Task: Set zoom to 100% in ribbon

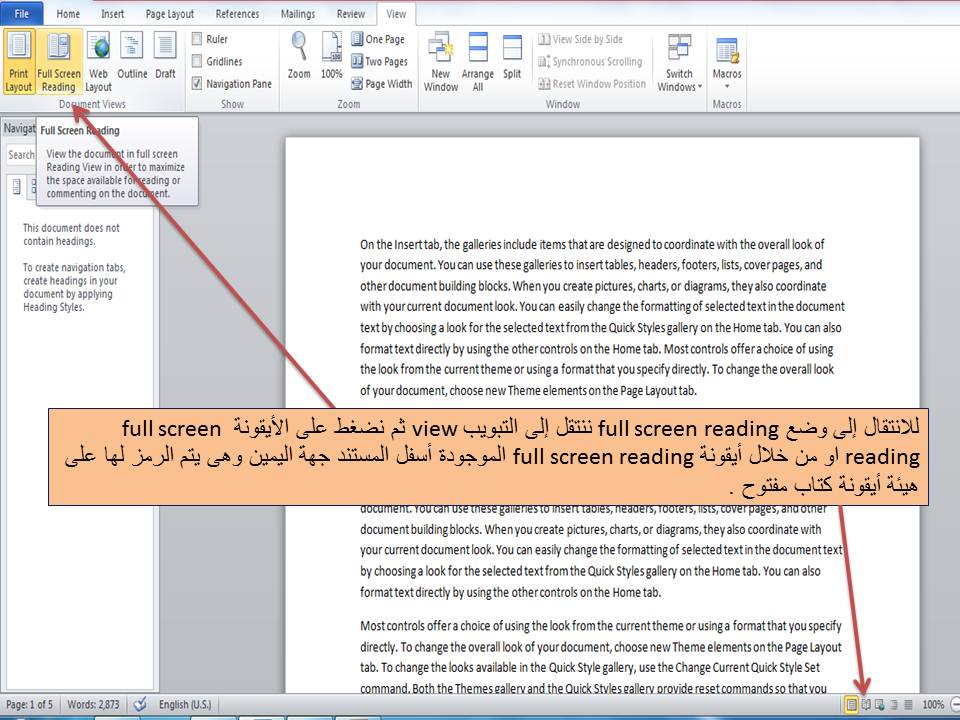Action: click(x=332, y=56)
